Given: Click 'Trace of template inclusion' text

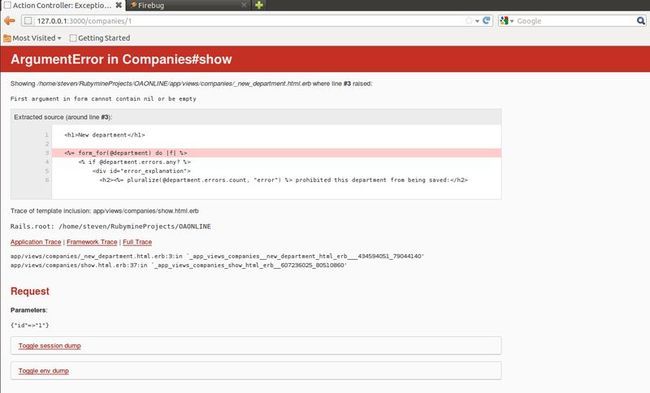Looking at the screenshot, I should click(104, 211).
